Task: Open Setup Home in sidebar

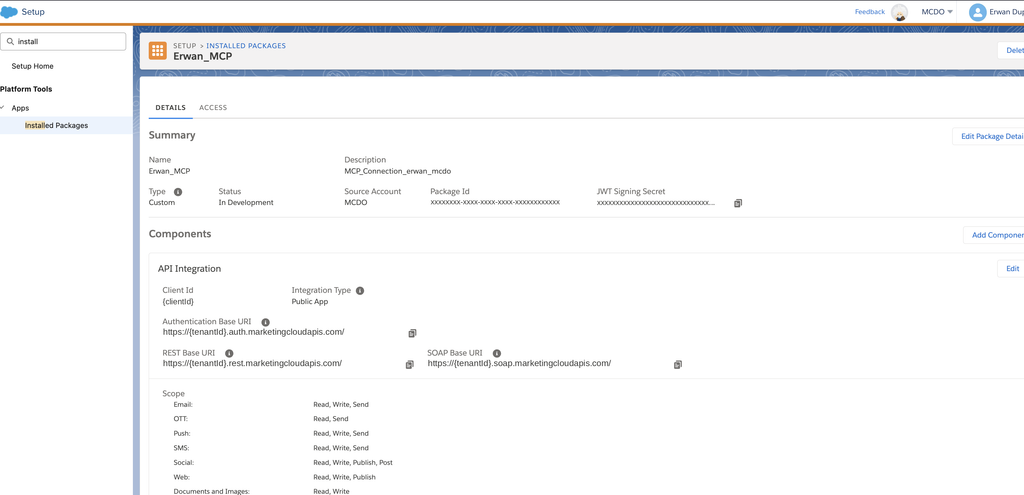Action: click(33, 66)
